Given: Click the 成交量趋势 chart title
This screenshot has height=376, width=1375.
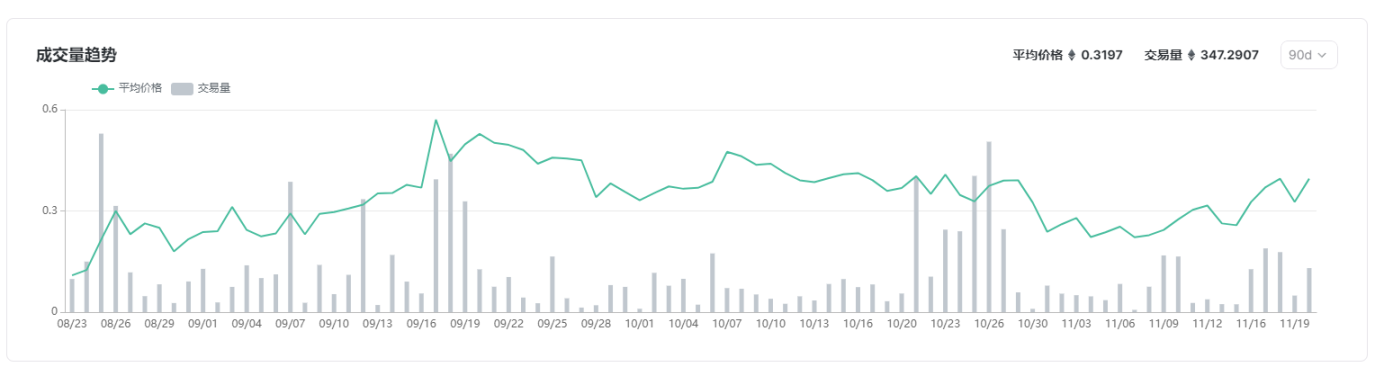Looking at the screenshot, I should coord(76,55).
